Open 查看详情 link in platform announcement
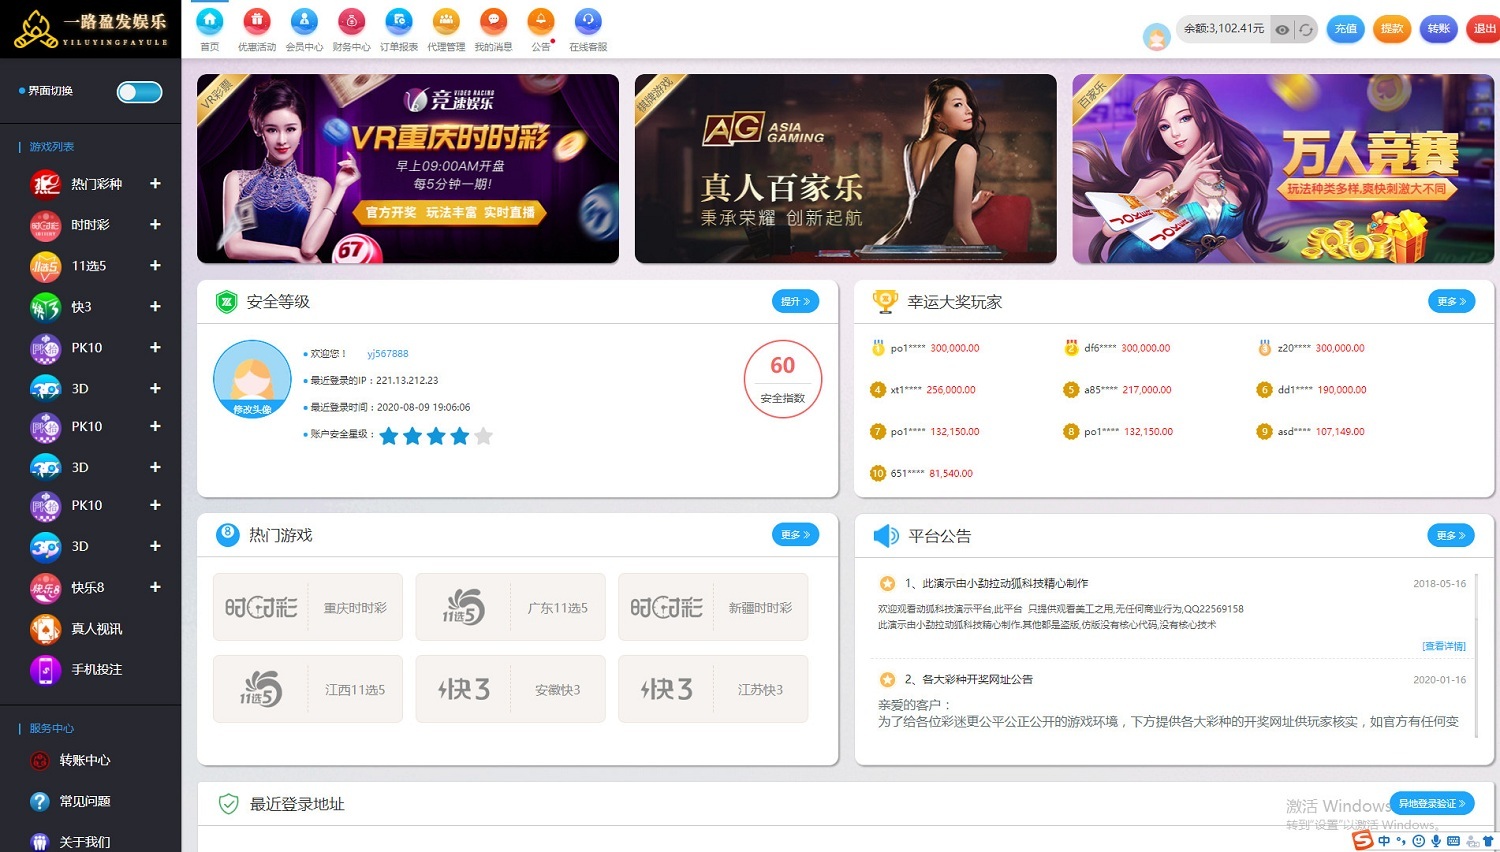This screenshot has width=1500, height=852. tap(1443, 646)
